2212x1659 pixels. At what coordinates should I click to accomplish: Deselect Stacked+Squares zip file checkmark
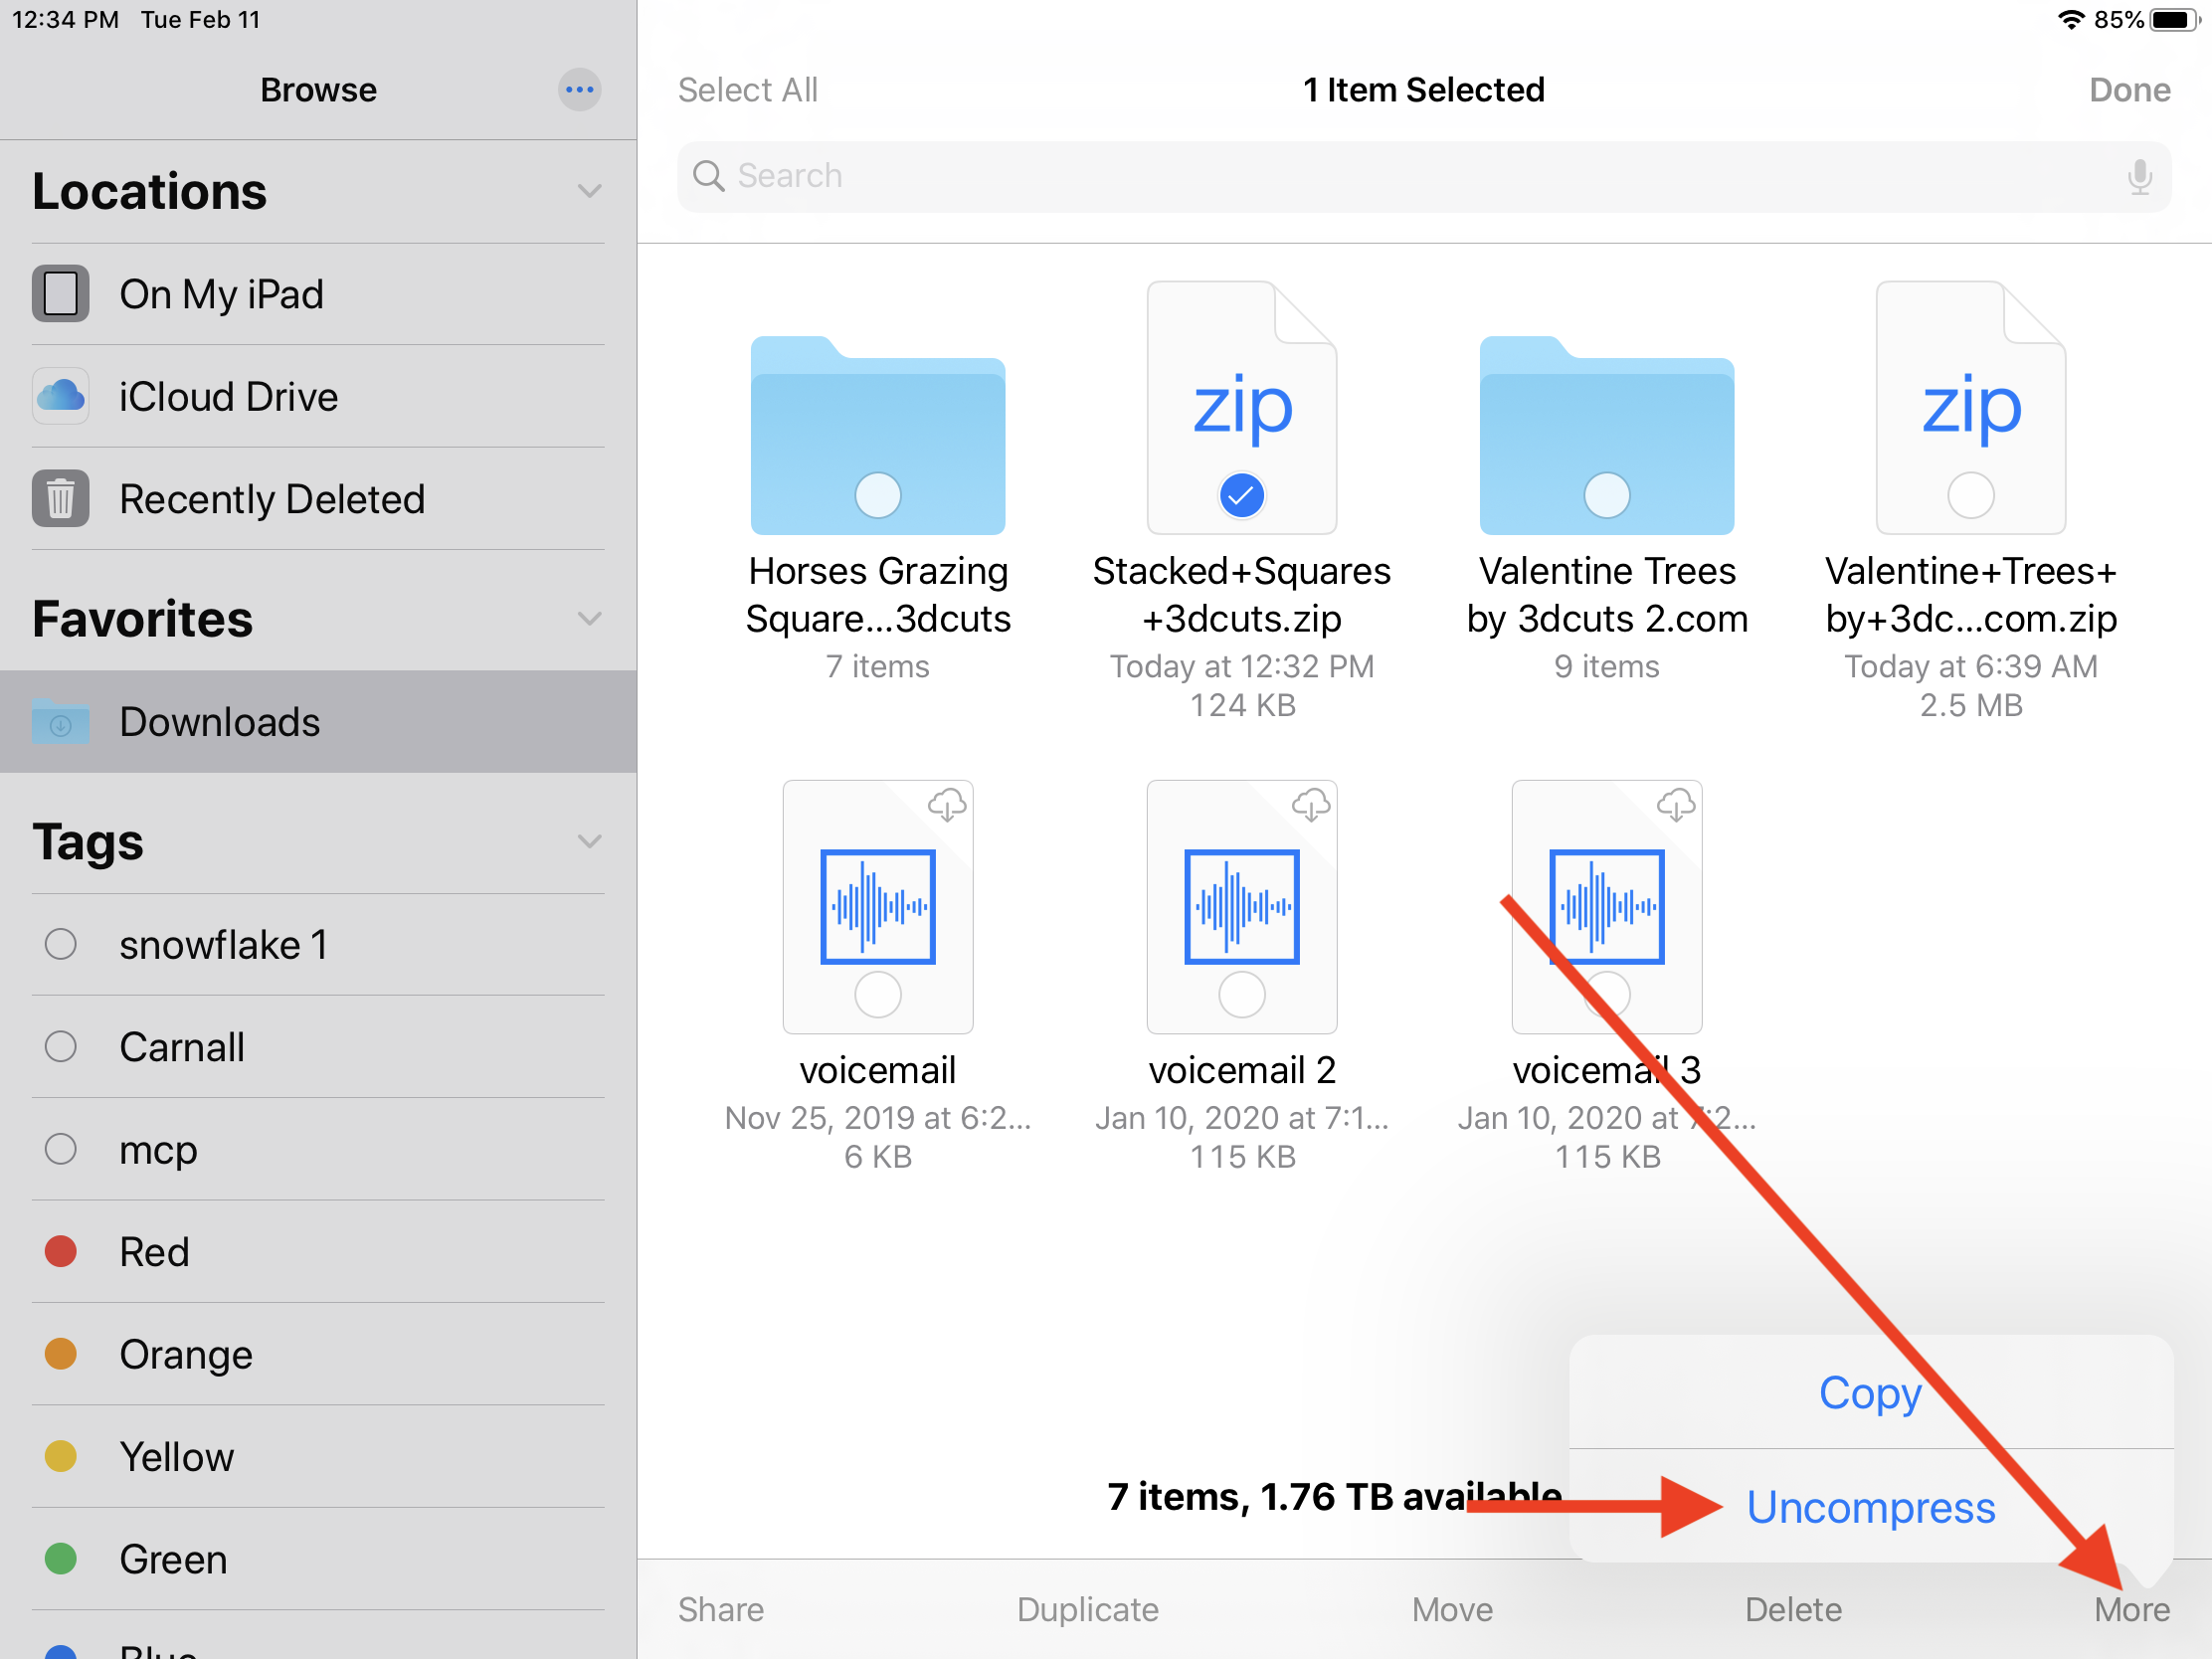tap(1241, 495)
